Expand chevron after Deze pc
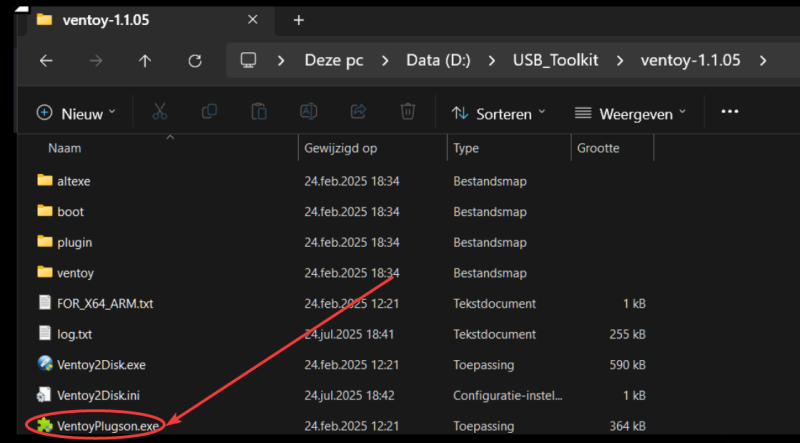This screenshot has width=800, height=443. pos(385,61)
